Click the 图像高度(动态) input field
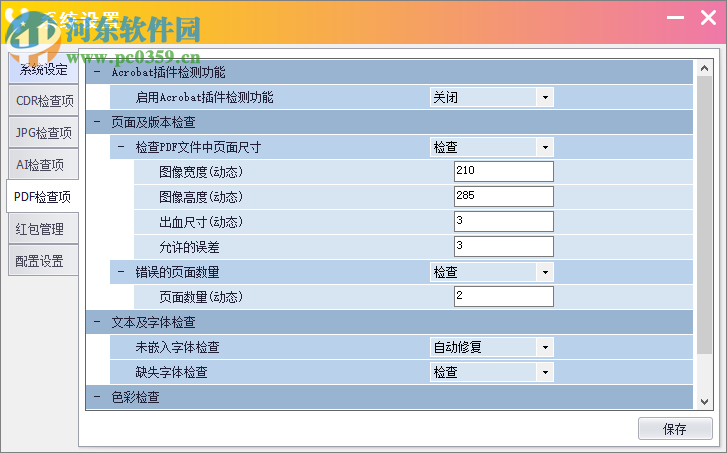Image resolution: width=727 pixels, height=453 pixels. 504,197
